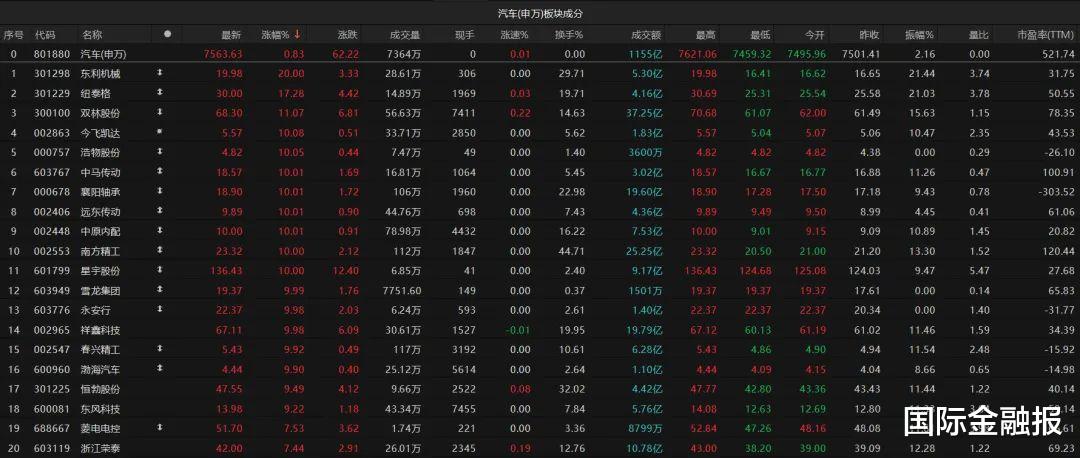The image size is (1080, 458).
Task: Click the marker icon in 远东传动 row
Action: pyautogui.click(x=160, y=211)
